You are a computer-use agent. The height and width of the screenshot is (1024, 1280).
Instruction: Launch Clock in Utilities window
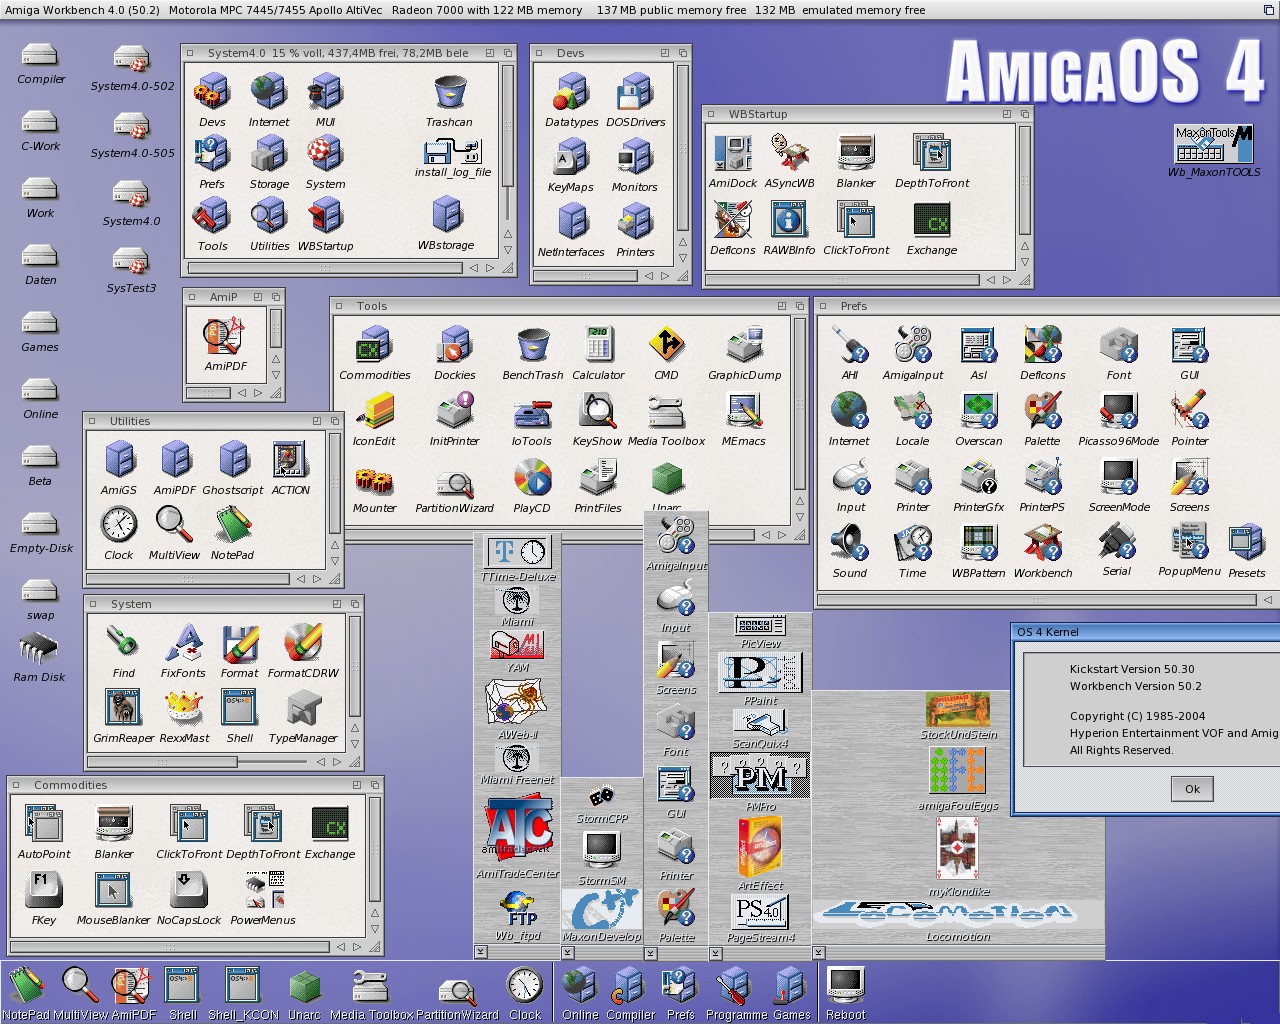(118, 525)
